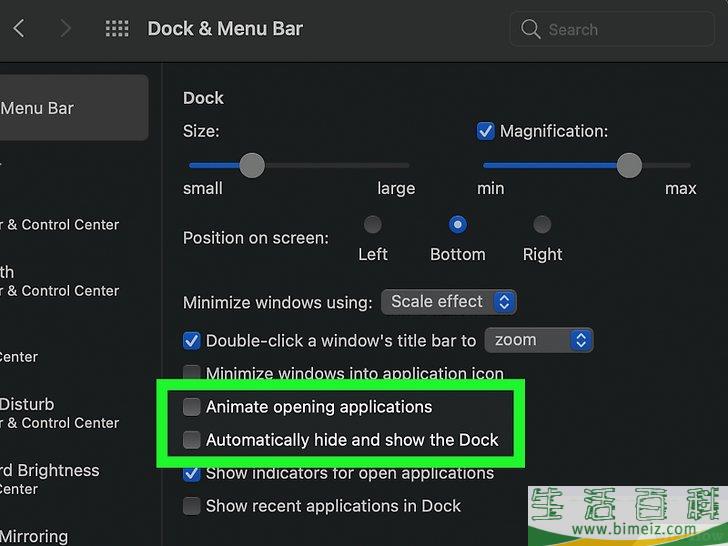This screenshot has height=546, width=728.
Task: Click the 'max' label under Magnification slider
Action: click(681, 188)
